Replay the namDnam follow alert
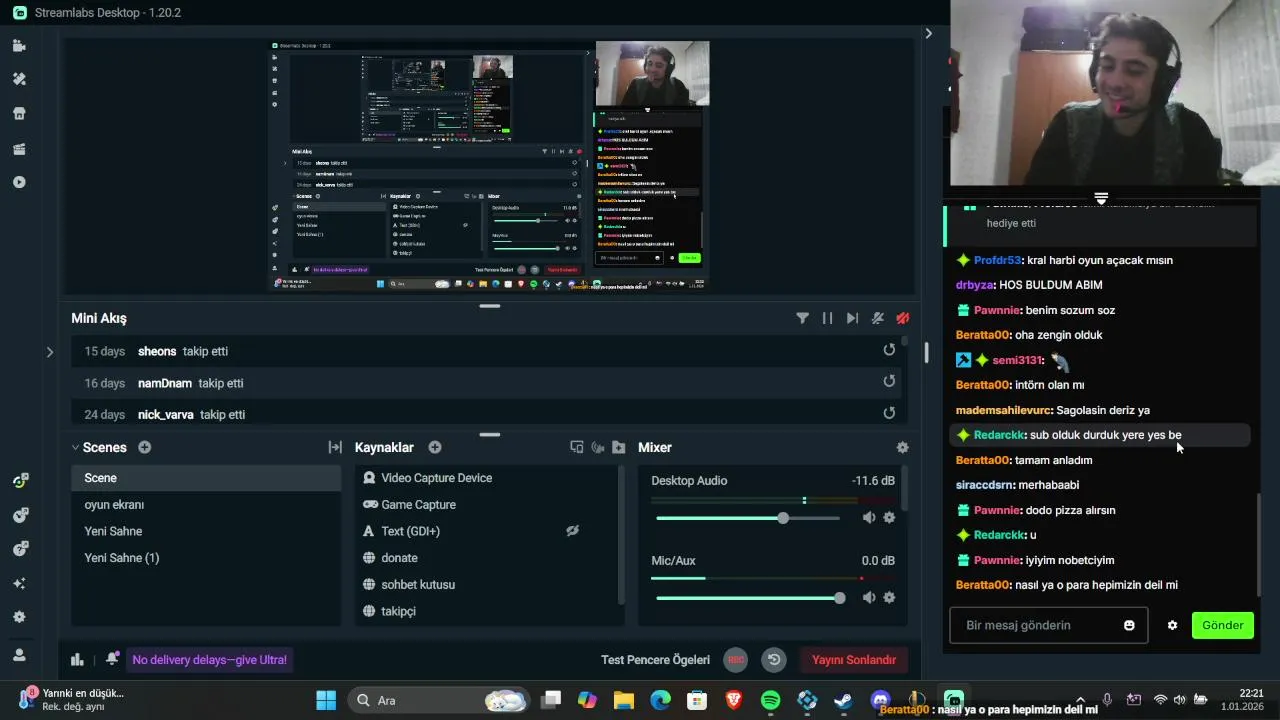 click(889, 381)
